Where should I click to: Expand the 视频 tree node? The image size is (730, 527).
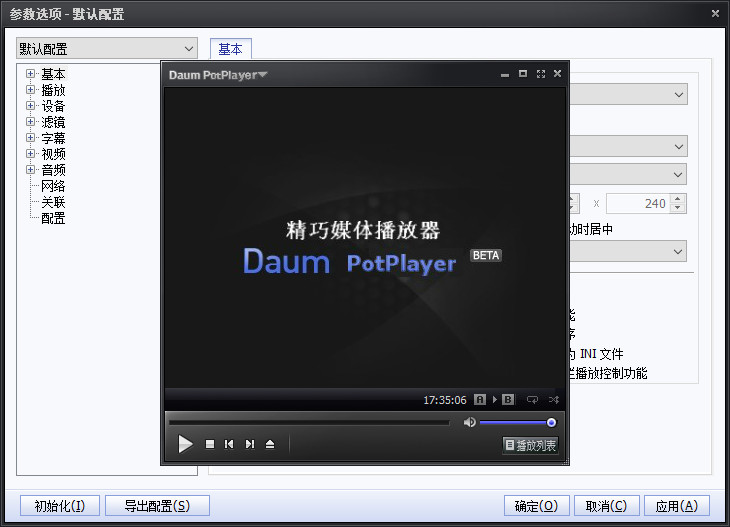coord(30,154)
